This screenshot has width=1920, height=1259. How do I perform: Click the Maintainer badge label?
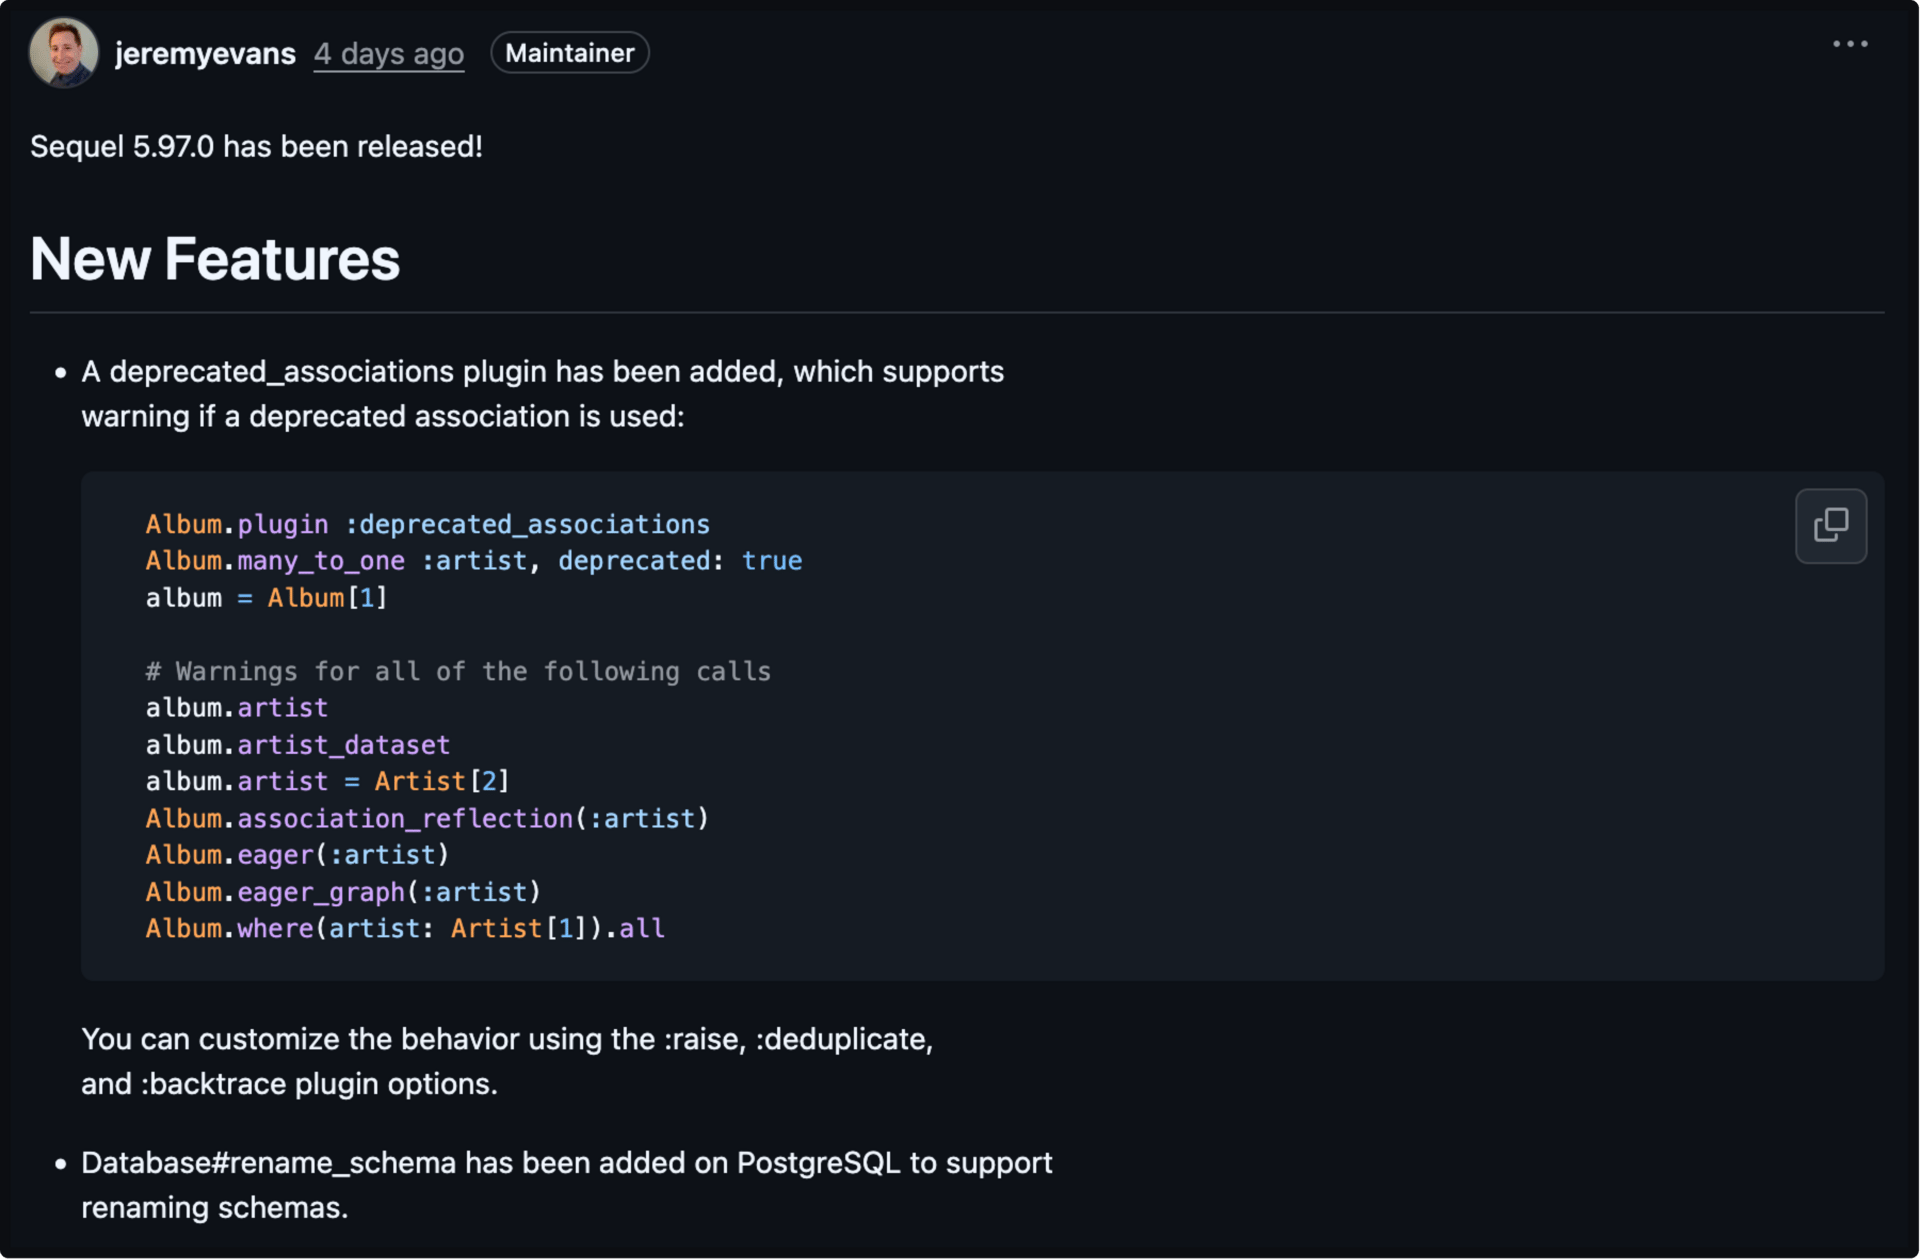[x=569, y=53]
